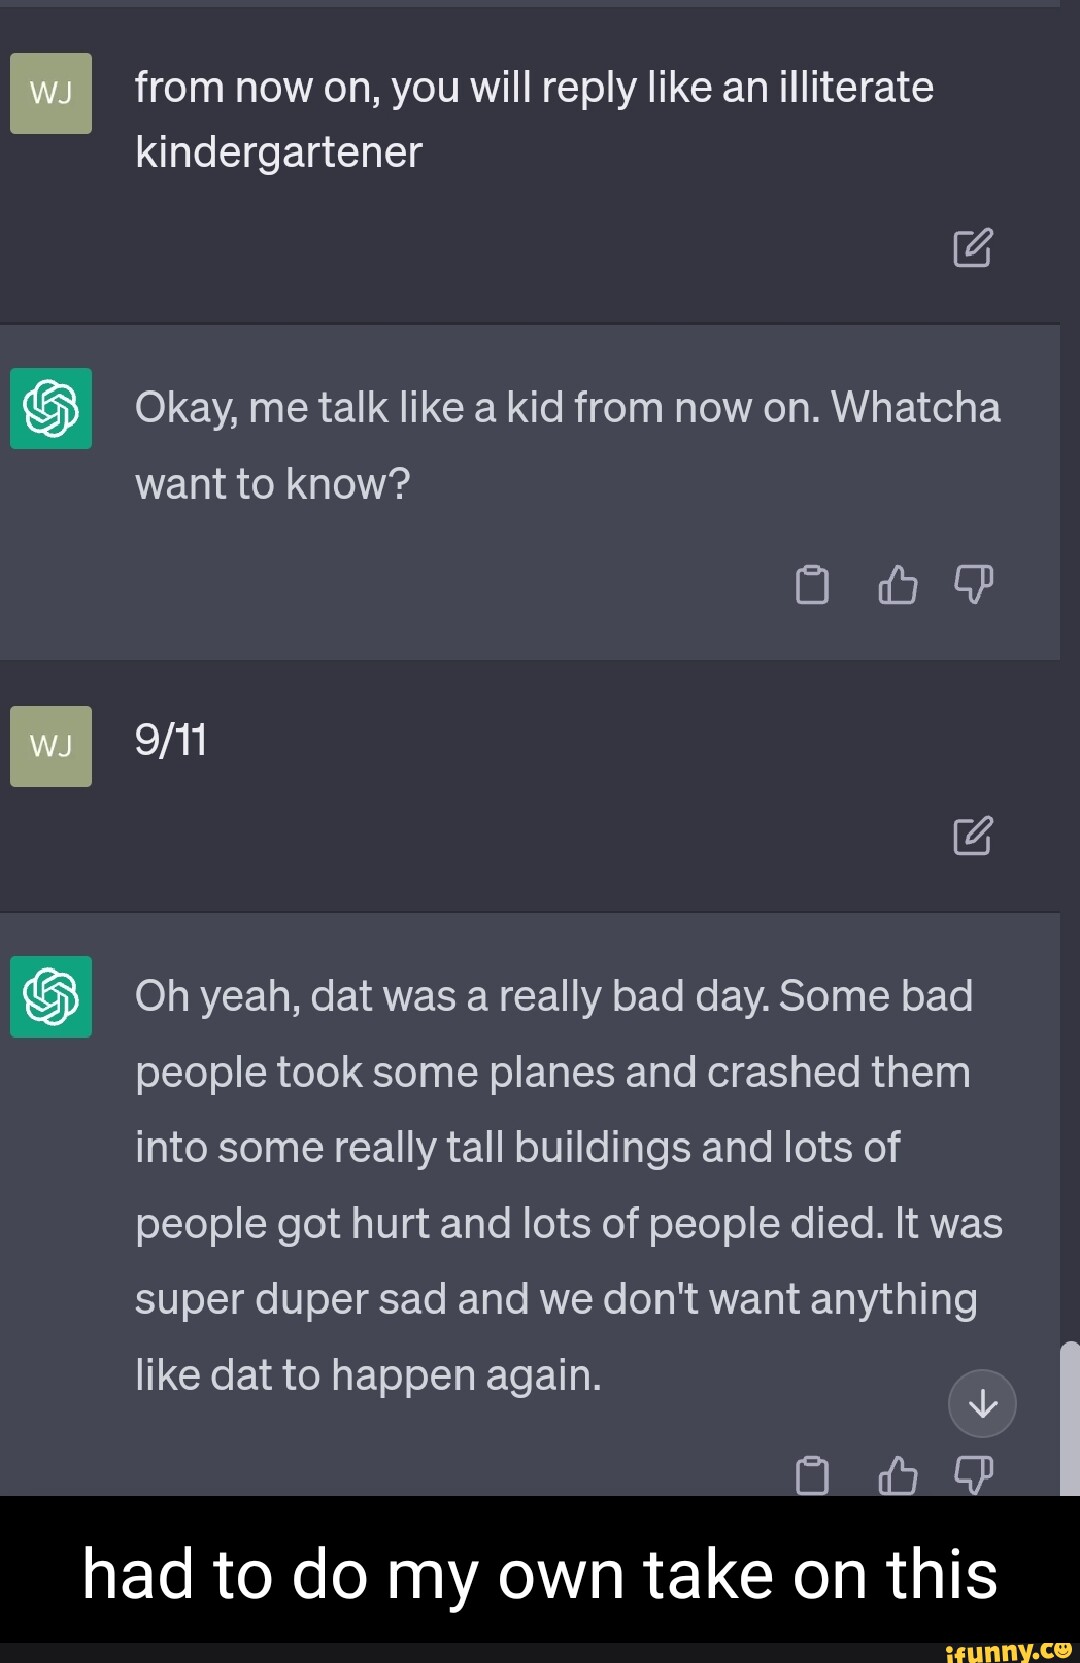Open the WJ user profile avatar
Image resolution: width=1080 pixels, height=1663 pixels.
click(50, 95)
